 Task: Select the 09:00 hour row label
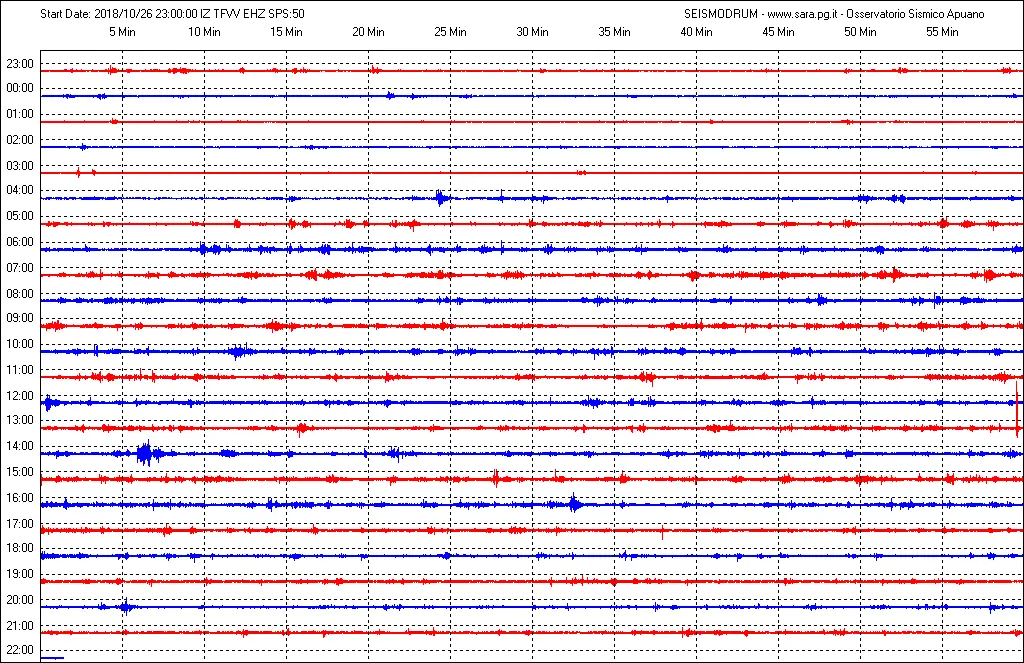pos(20,318)
